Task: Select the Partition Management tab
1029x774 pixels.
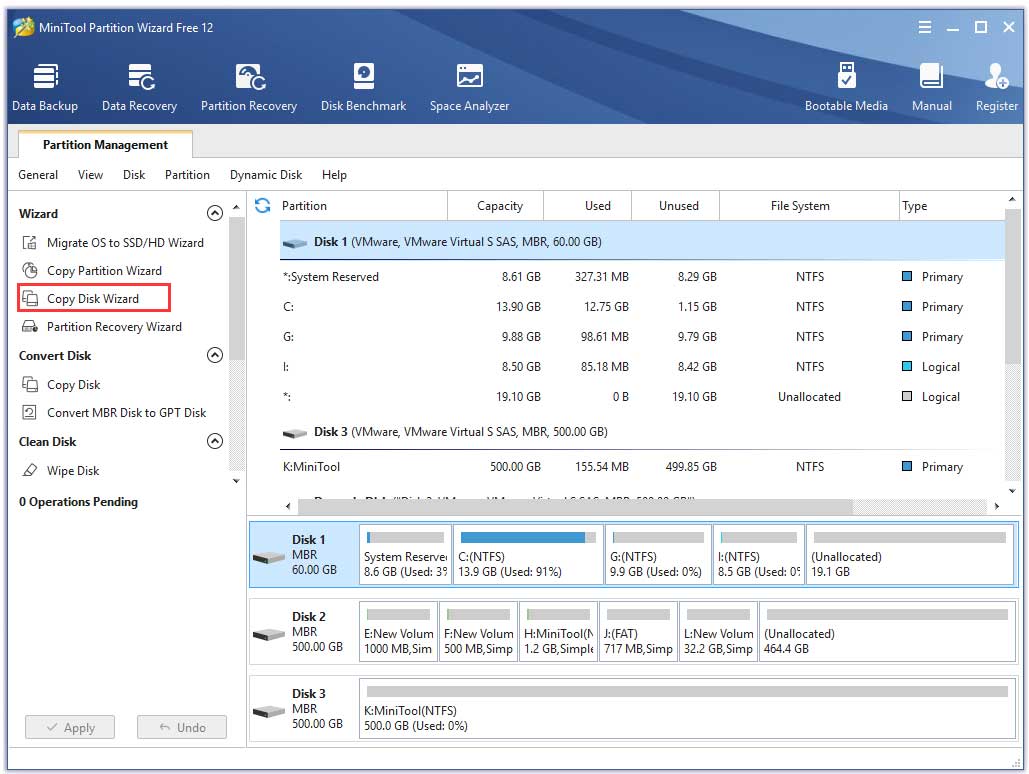Action: point(105,144)
